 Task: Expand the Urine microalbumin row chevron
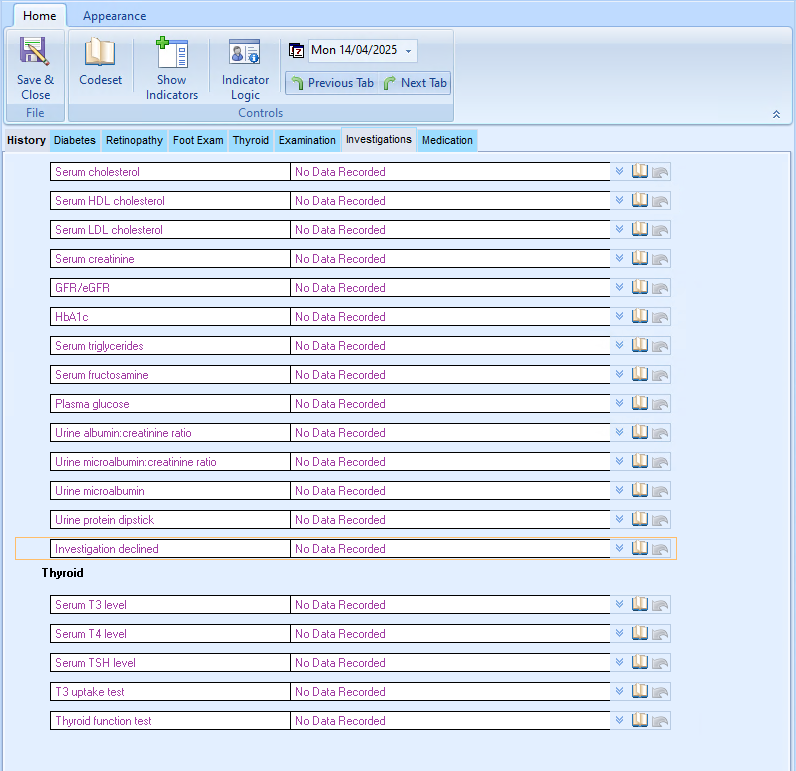[x=619, y=490]
